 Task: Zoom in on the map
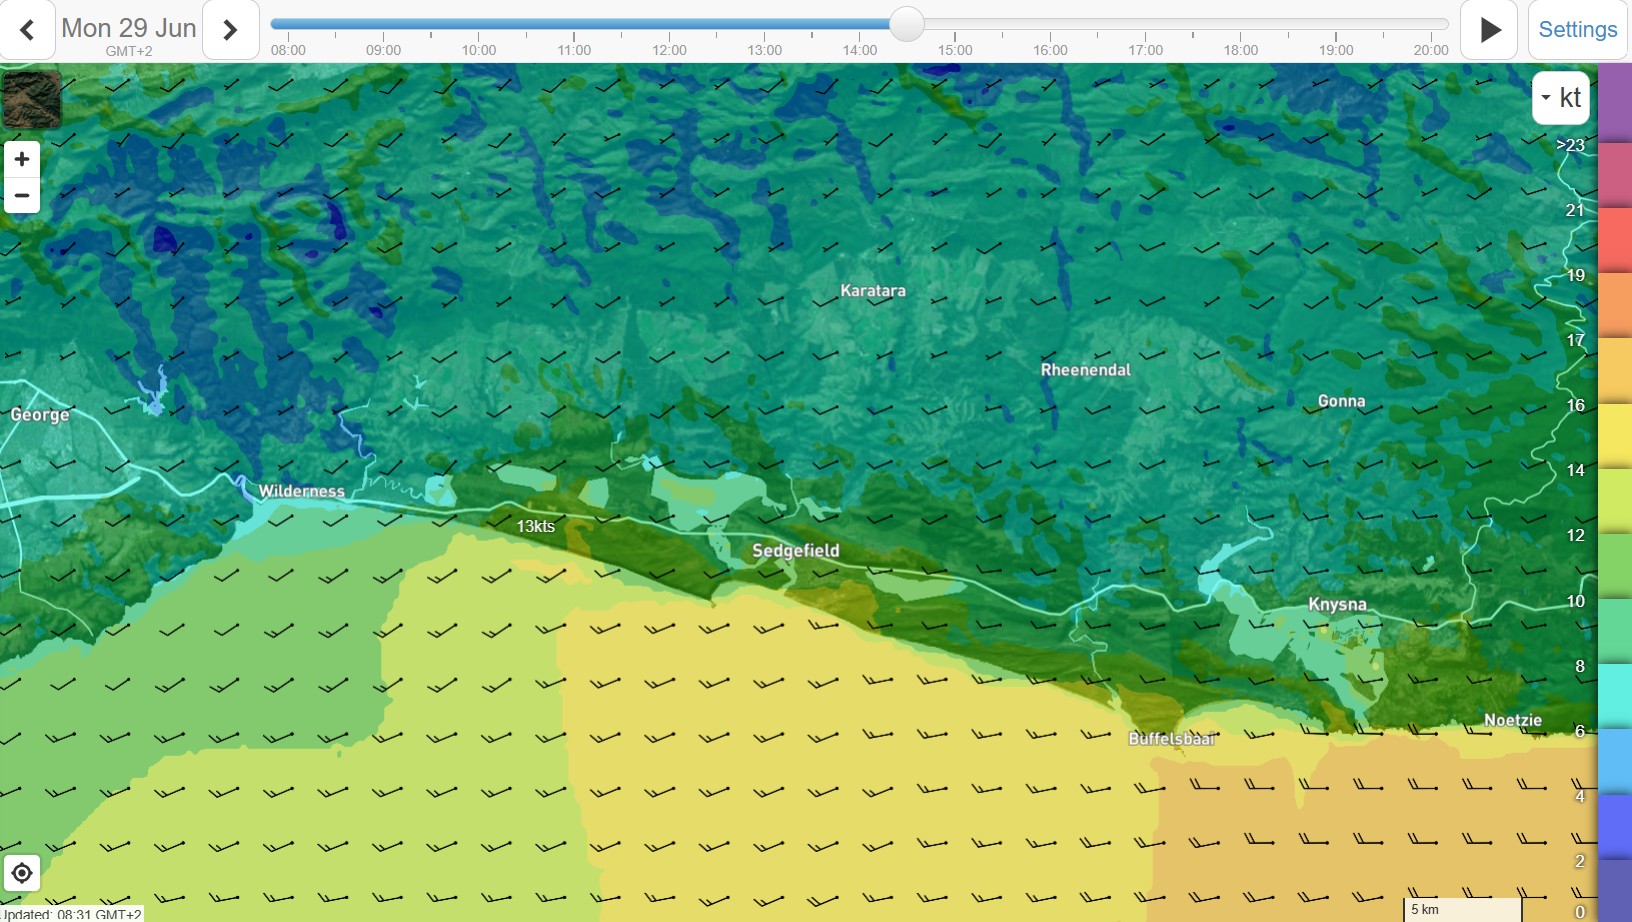coord(22,159)
